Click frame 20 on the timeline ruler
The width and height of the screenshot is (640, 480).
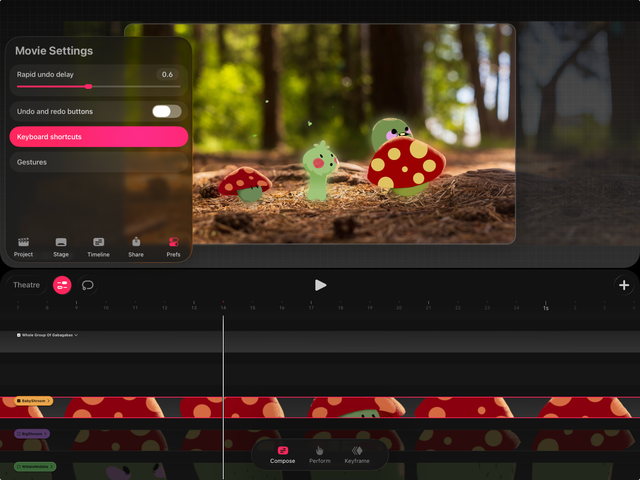pos(399,306)
